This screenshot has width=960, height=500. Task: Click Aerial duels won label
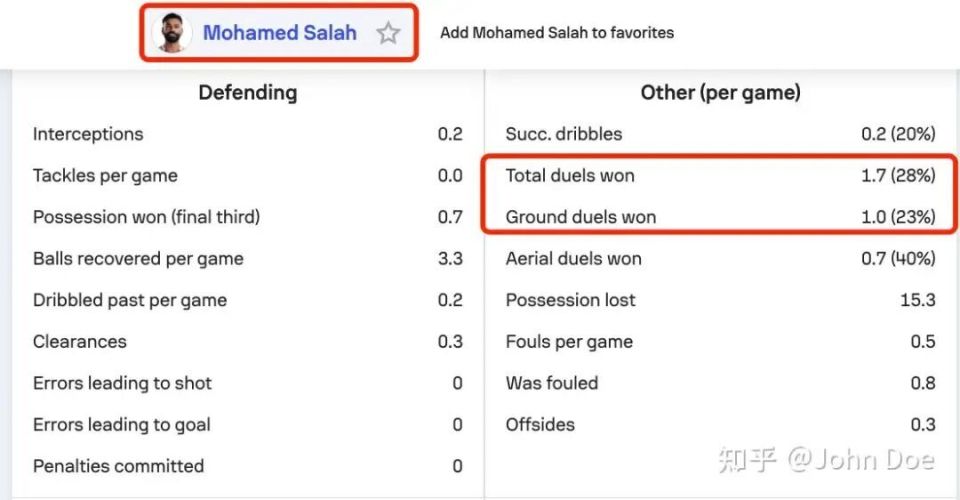pos(574,258)
